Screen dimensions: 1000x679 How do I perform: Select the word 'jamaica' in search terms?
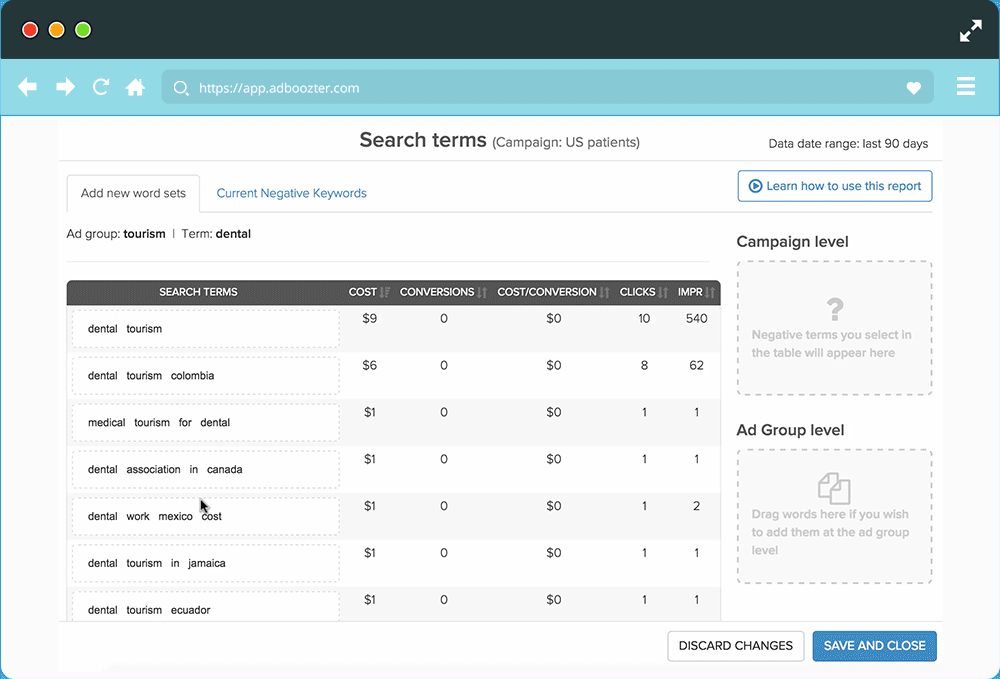click(x=207, y=564)
